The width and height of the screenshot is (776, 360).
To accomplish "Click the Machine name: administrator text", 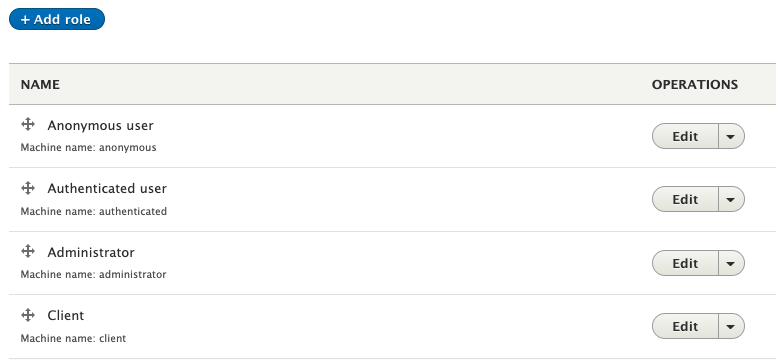I will [94, 274].
